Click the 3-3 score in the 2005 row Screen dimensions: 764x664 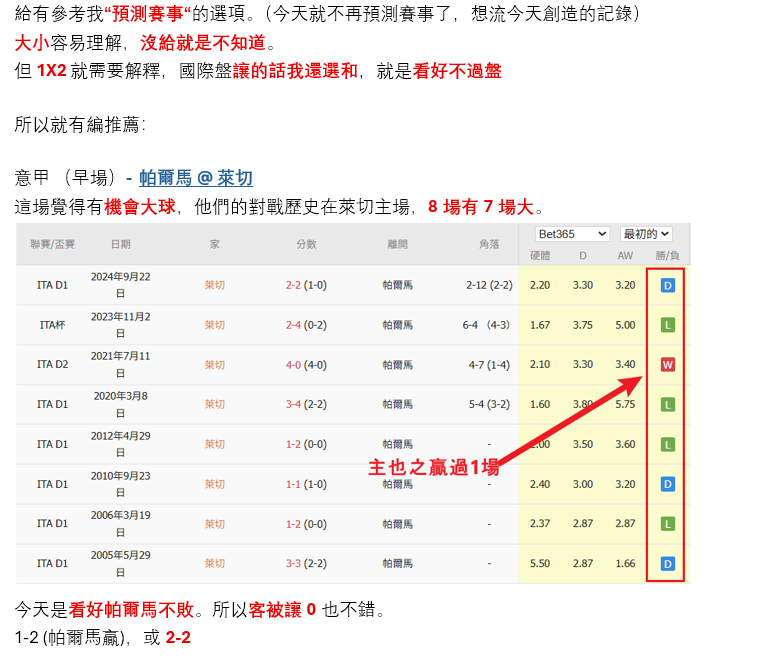(292, 564)
